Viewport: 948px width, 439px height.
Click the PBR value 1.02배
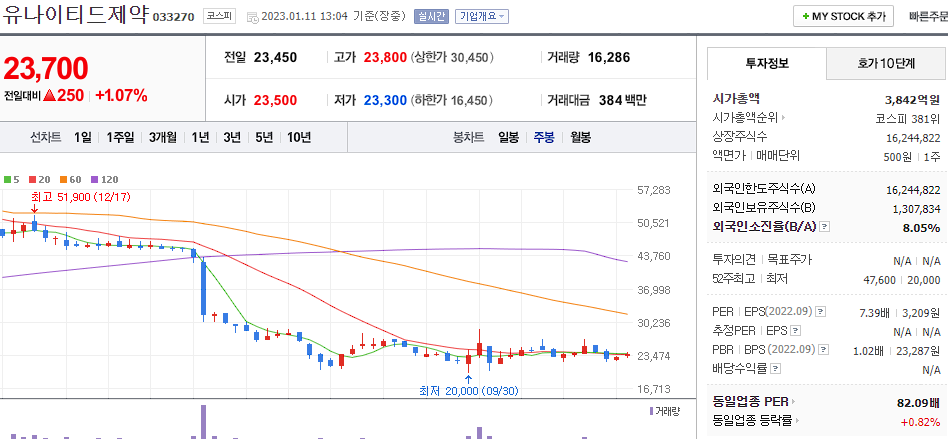pyautogui.click(x=869, y=350)
